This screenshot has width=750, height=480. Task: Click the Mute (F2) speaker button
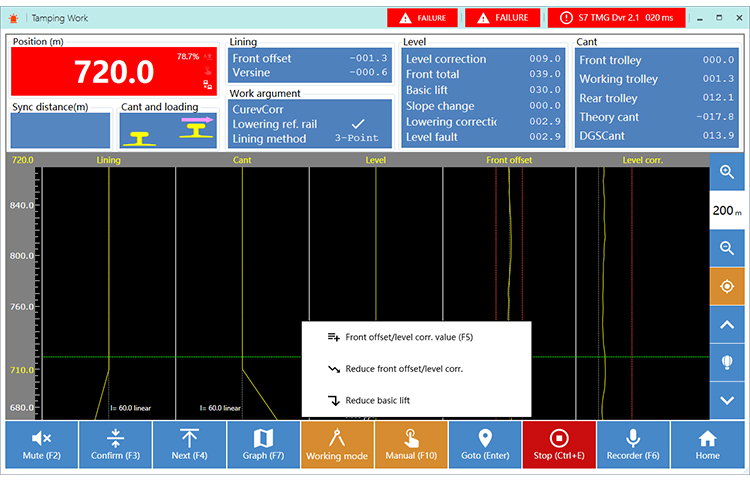[42, 445]
